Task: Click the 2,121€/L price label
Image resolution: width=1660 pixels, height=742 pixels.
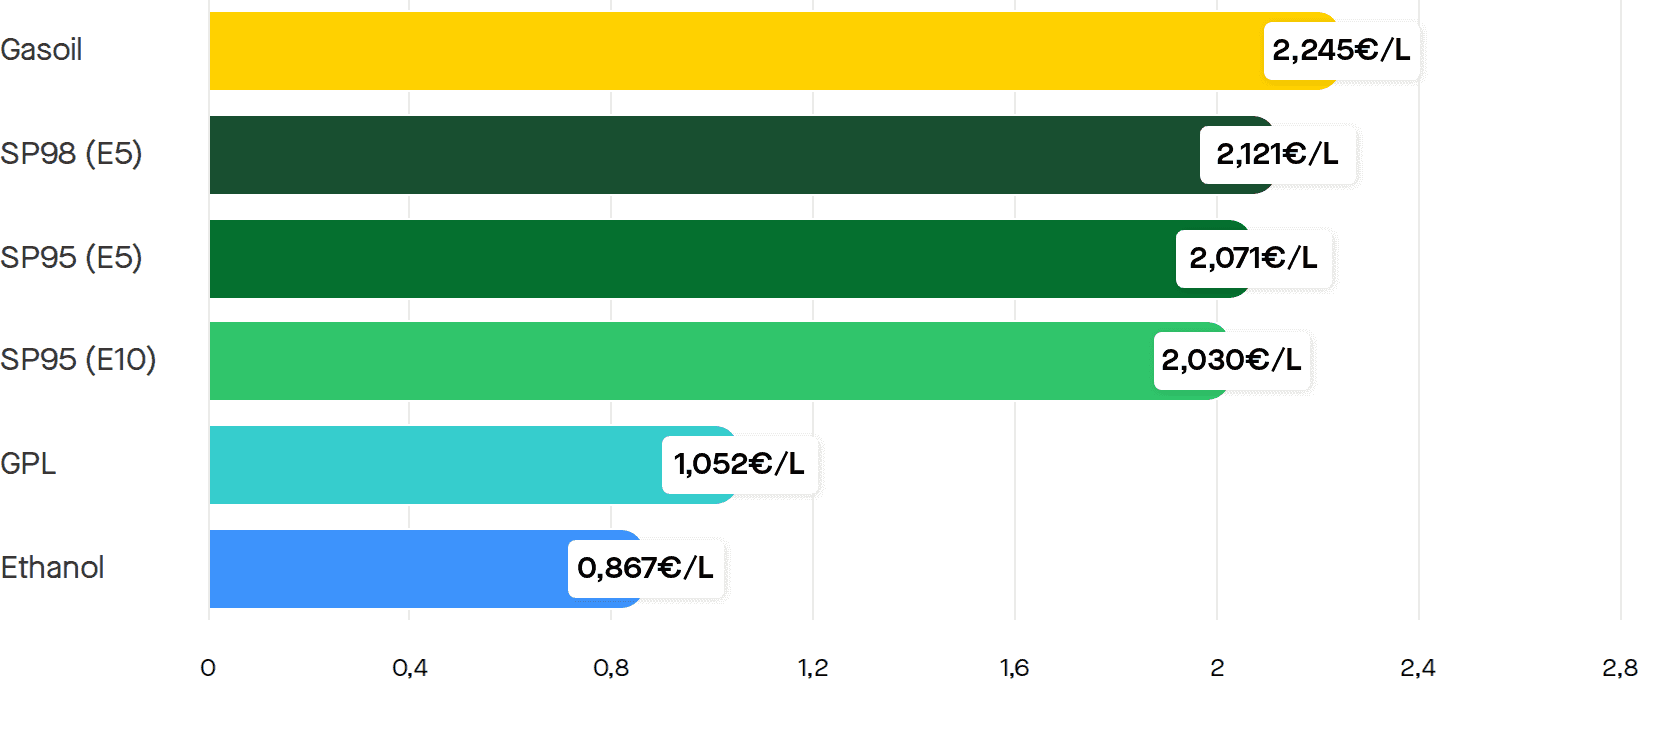Action: click(x=1278, y=154)
